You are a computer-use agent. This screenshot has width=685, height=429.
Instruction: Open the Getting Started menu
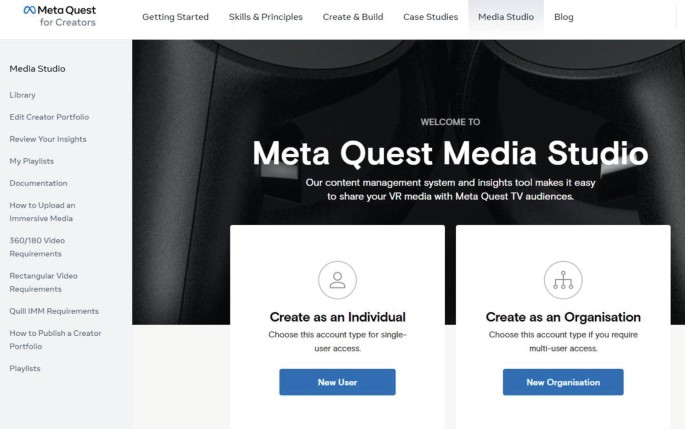click(x=176, y=17)
